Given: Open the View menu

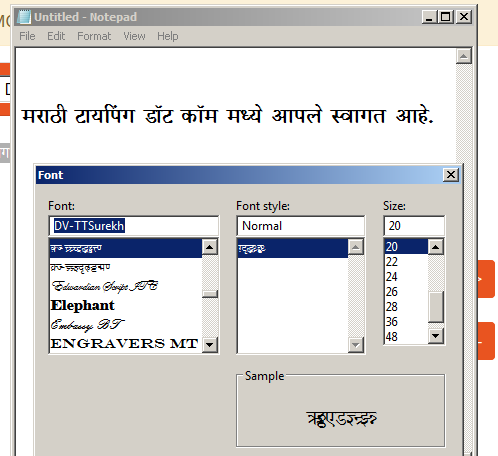Looking at the screenshot, I should (134, 36).
